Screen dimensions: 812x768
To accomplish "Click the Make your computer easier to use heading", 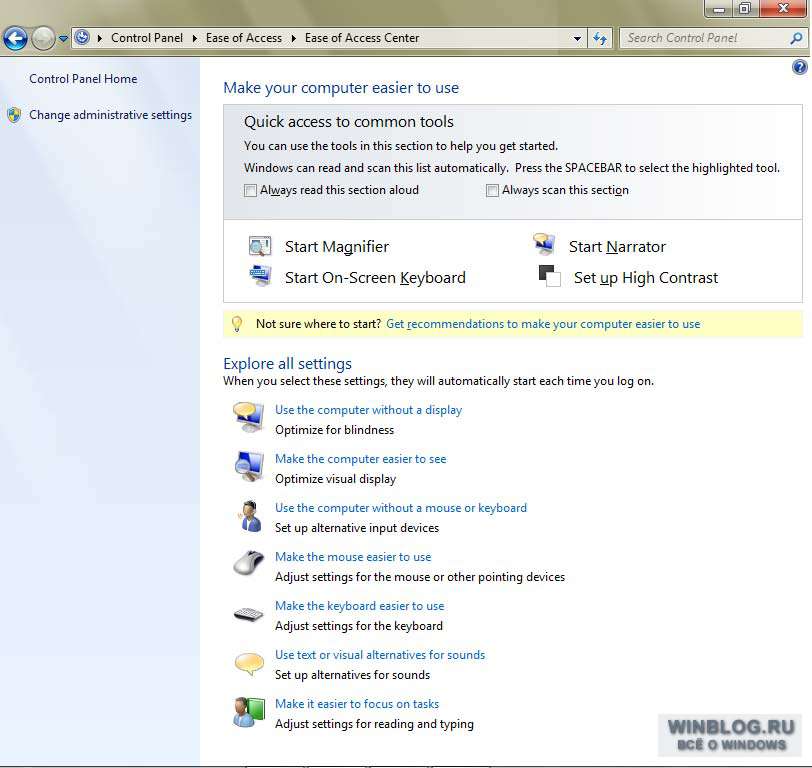I will coord(341,88).
